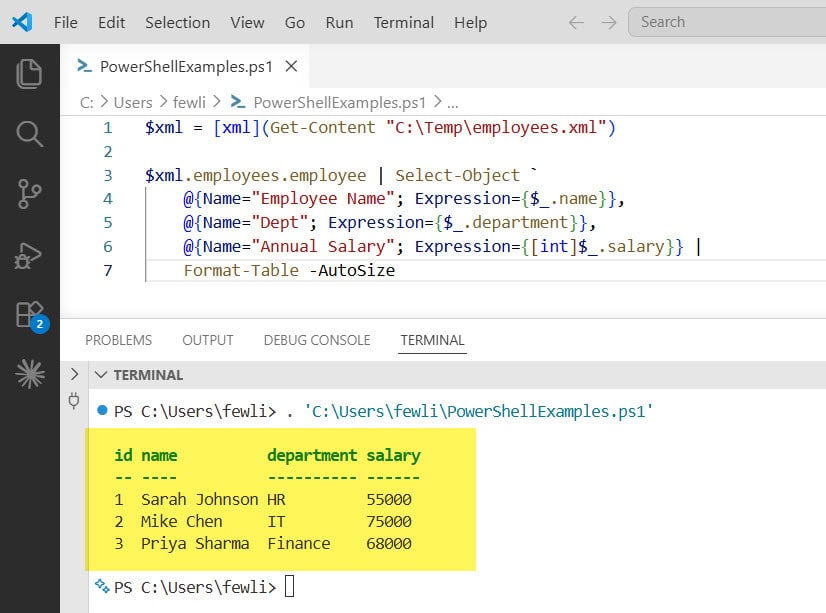Expand the arrow left of TERMINAL header
This screenshot has height=613, width=826.
click(x=74, y=374)
